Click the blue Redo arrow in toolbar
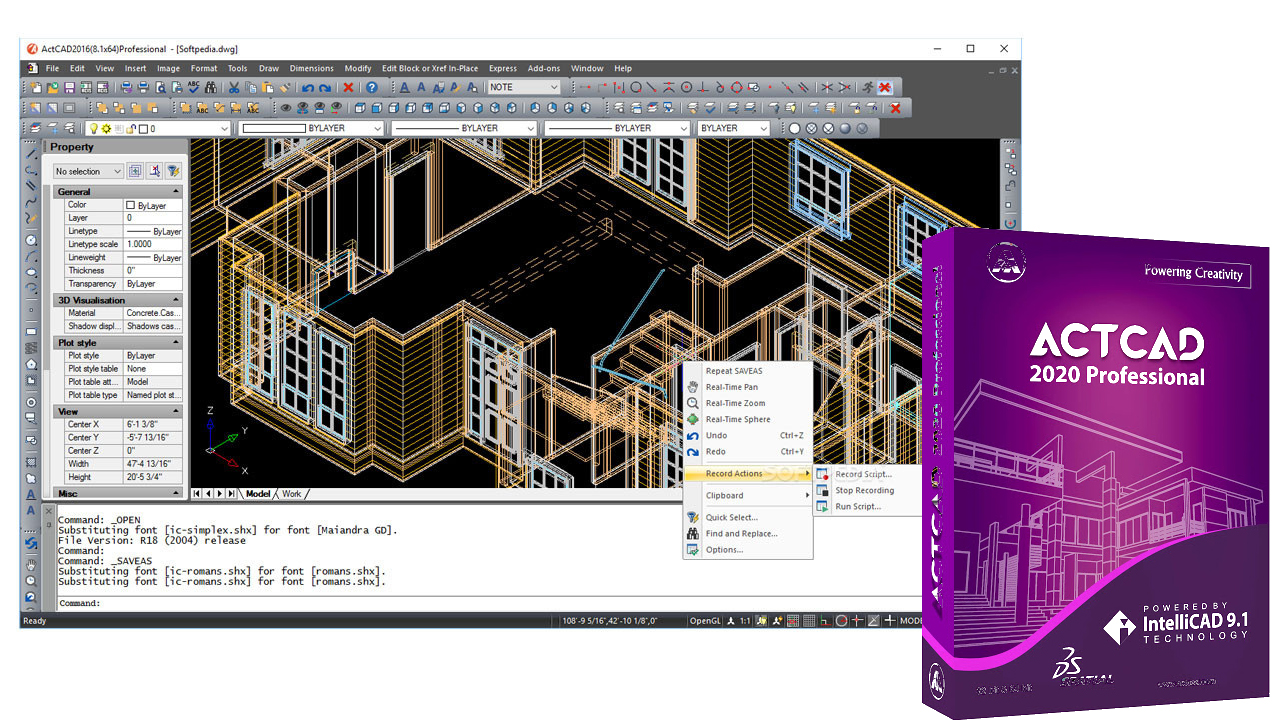This screenshot has height=720, width=1280. 325,87
